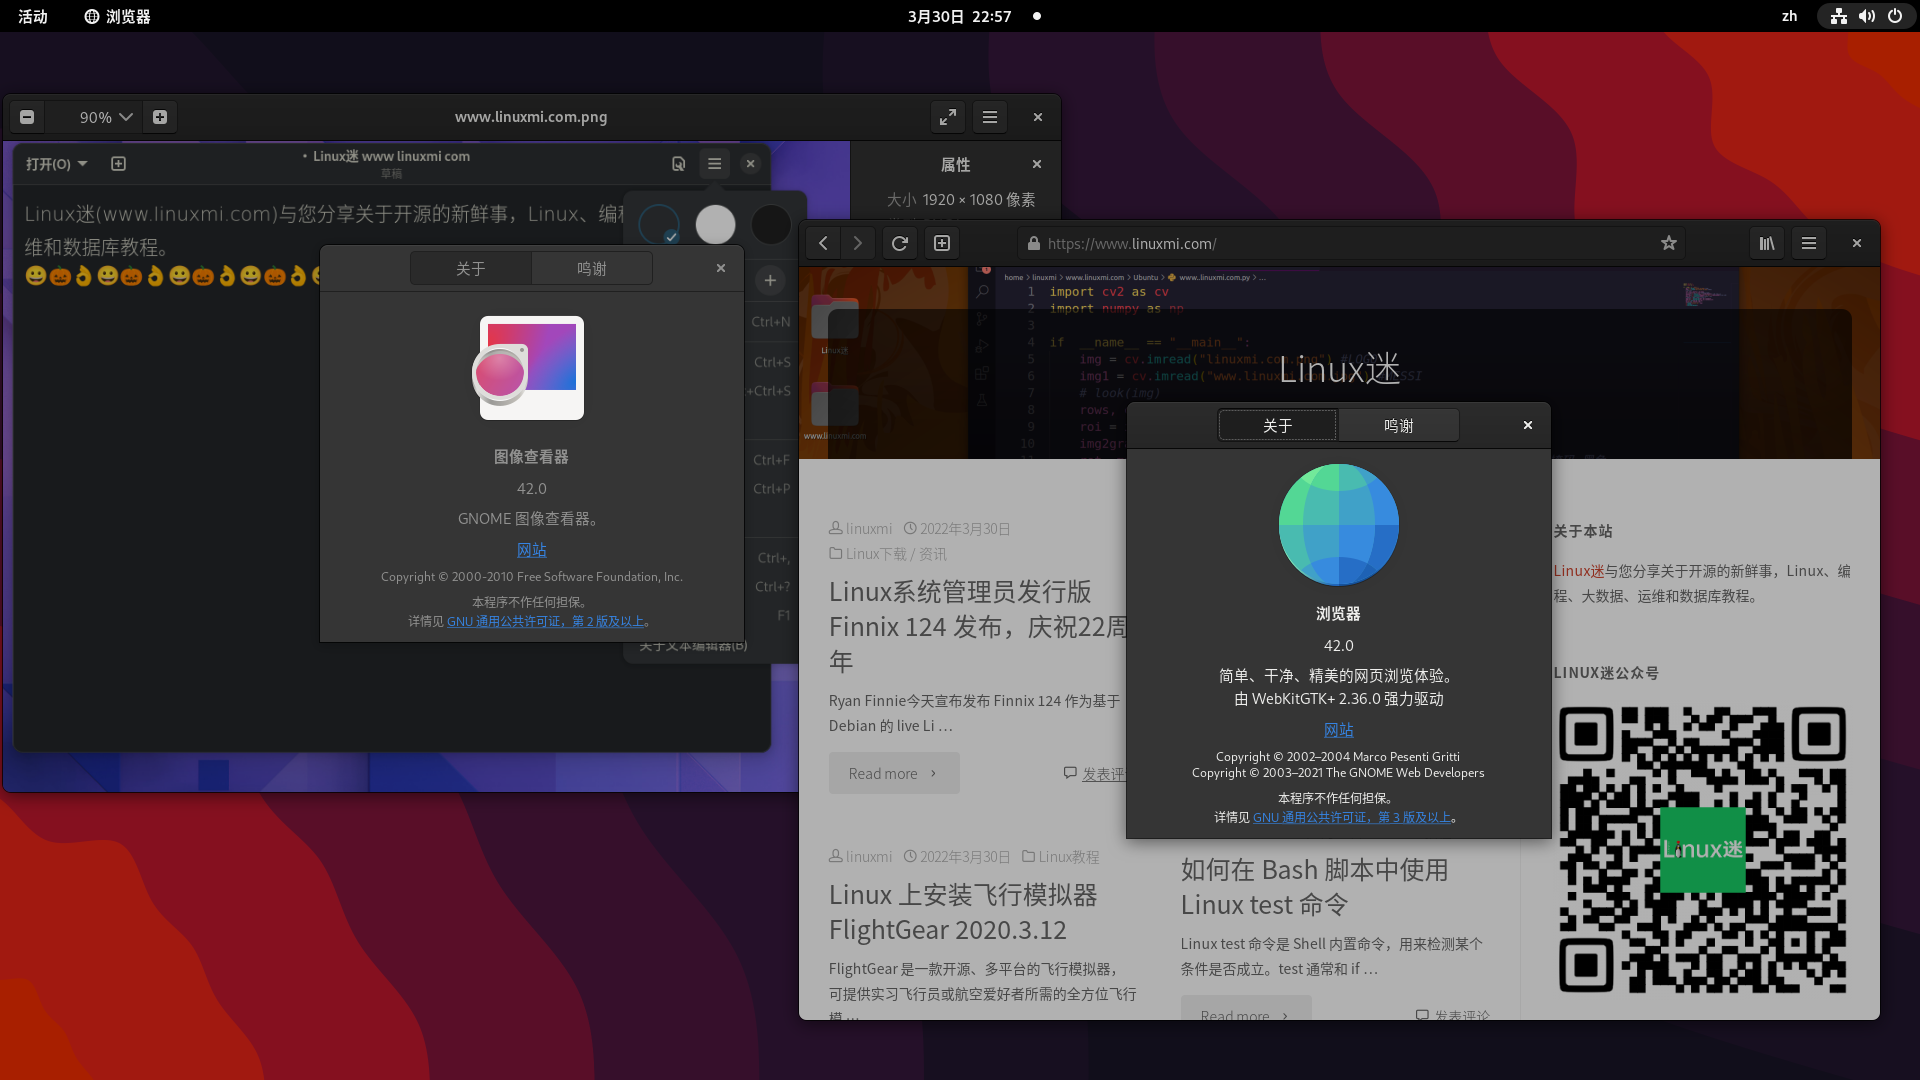
Task: Select the light theme circle swatch
Action: tap(715, 225)
